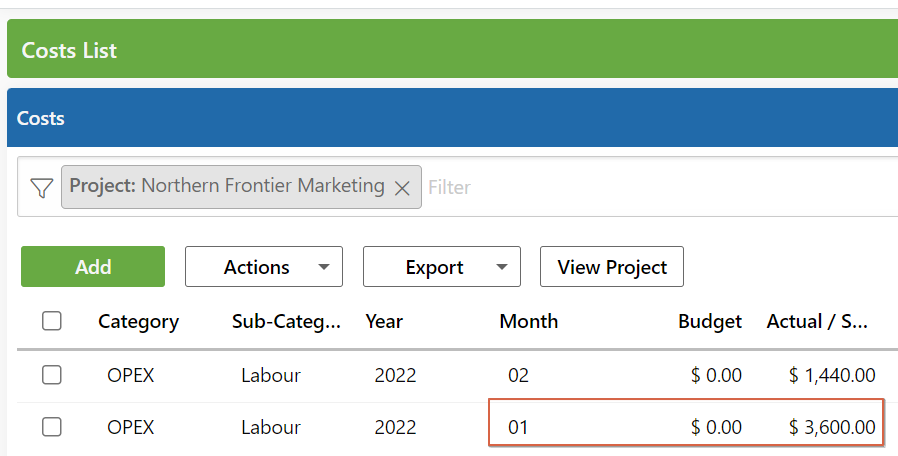Viewport: 898px width, 456px height.
Task: Click the View Project button
Action: point(612,266)
